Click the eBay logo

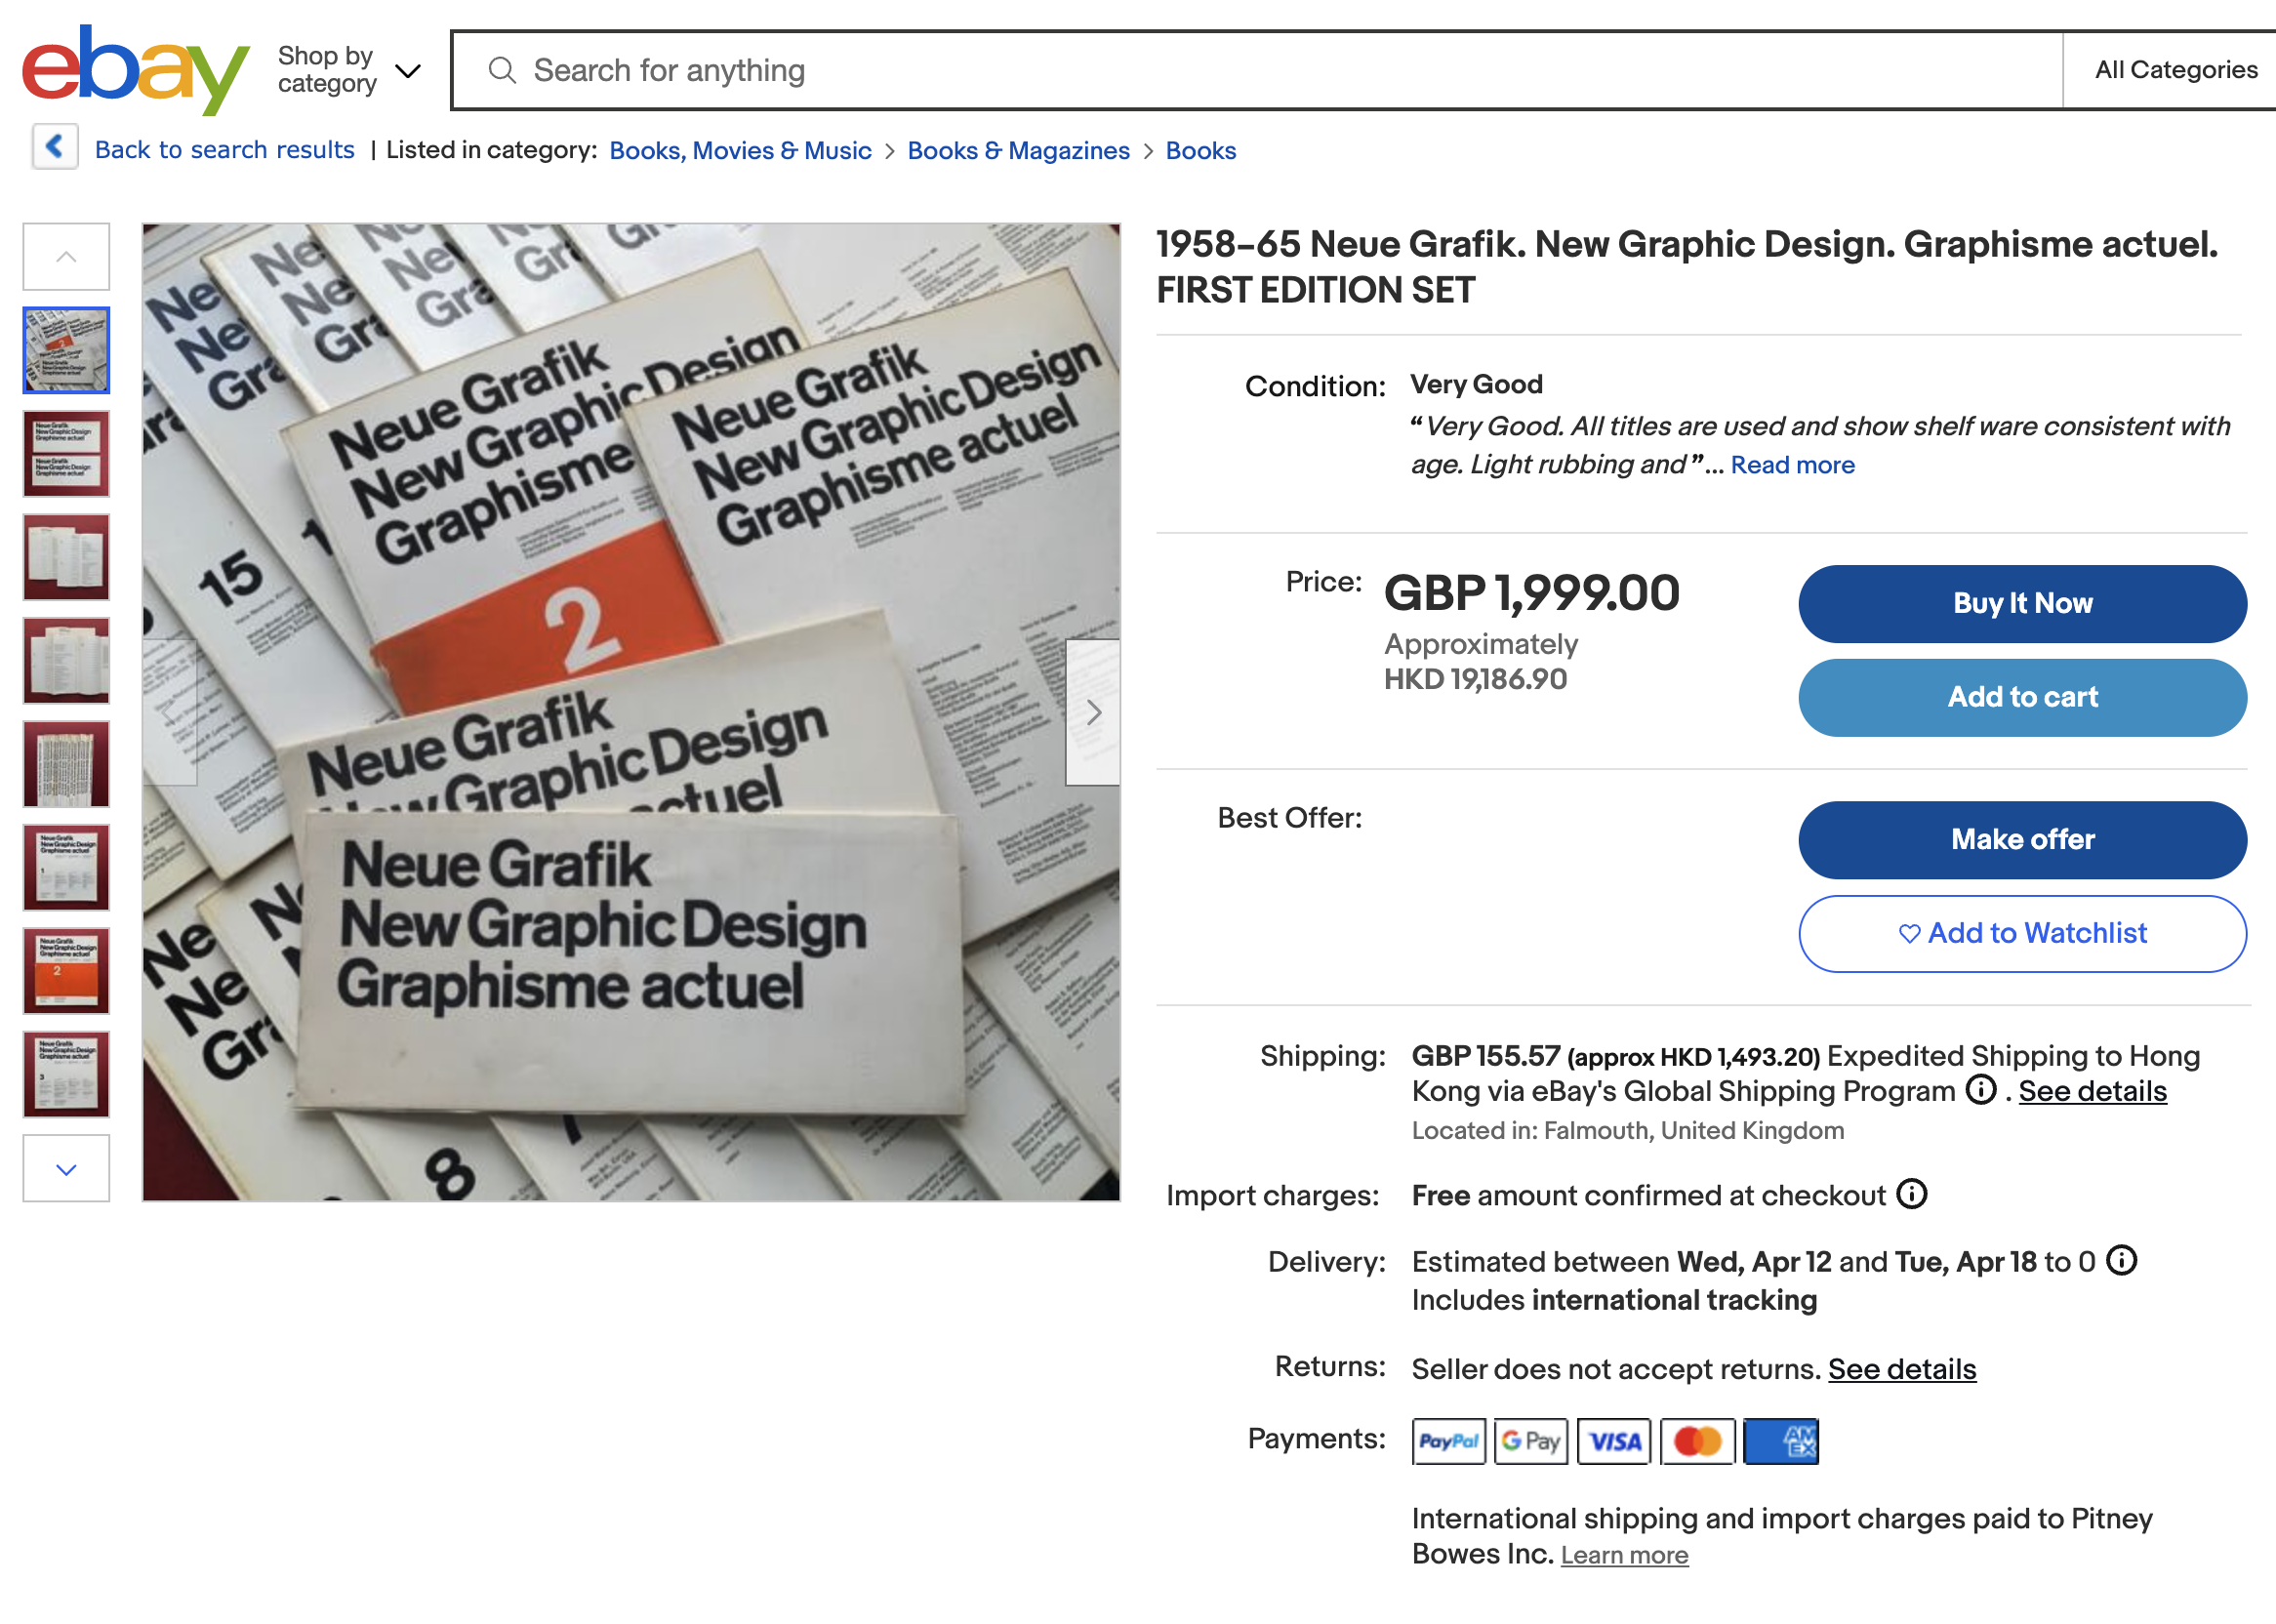(x=135, y=69)
